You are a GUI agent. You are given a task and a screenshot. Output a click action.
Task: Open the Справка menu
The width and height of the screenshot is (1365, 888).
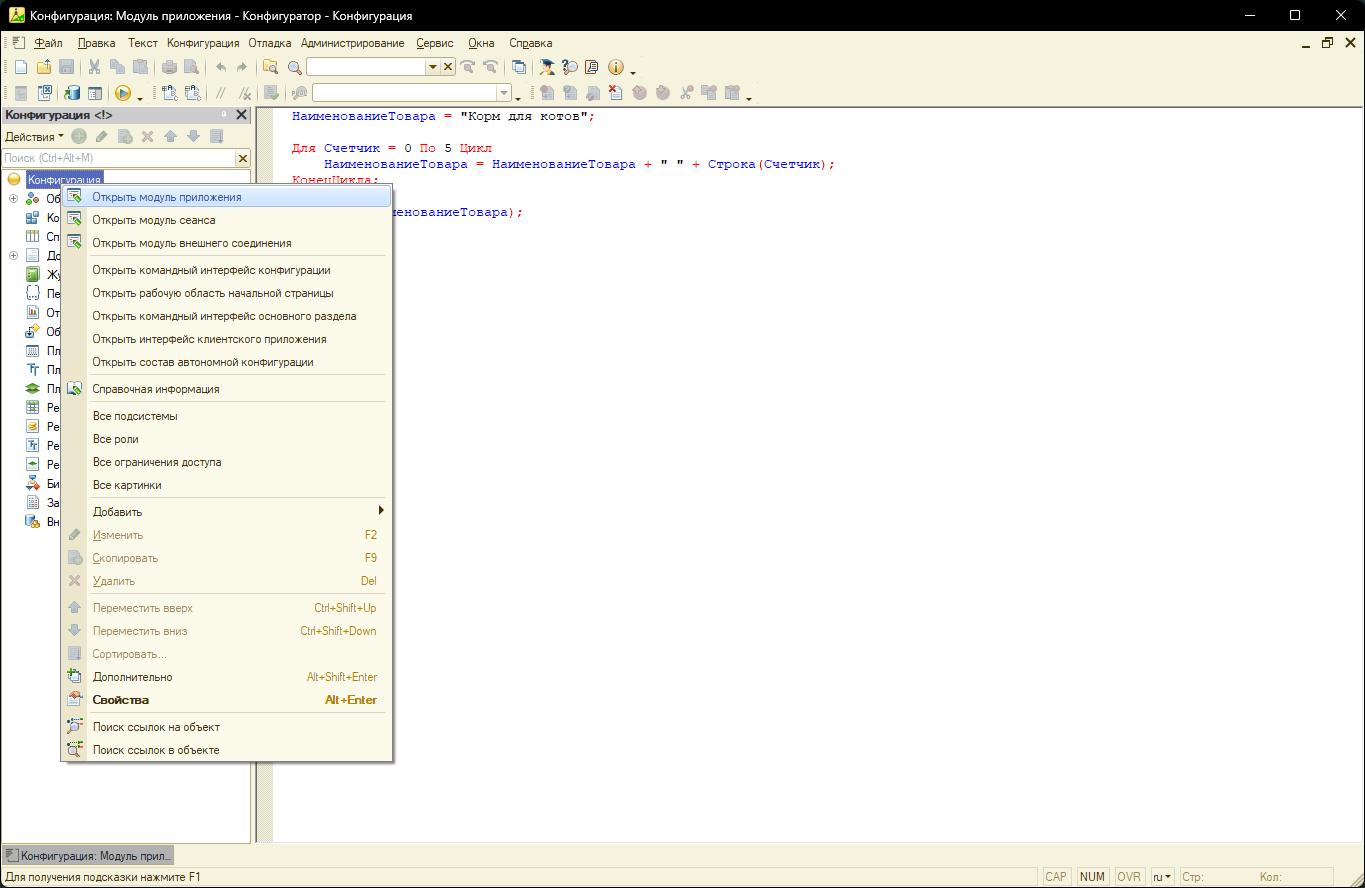coord(530,43)
